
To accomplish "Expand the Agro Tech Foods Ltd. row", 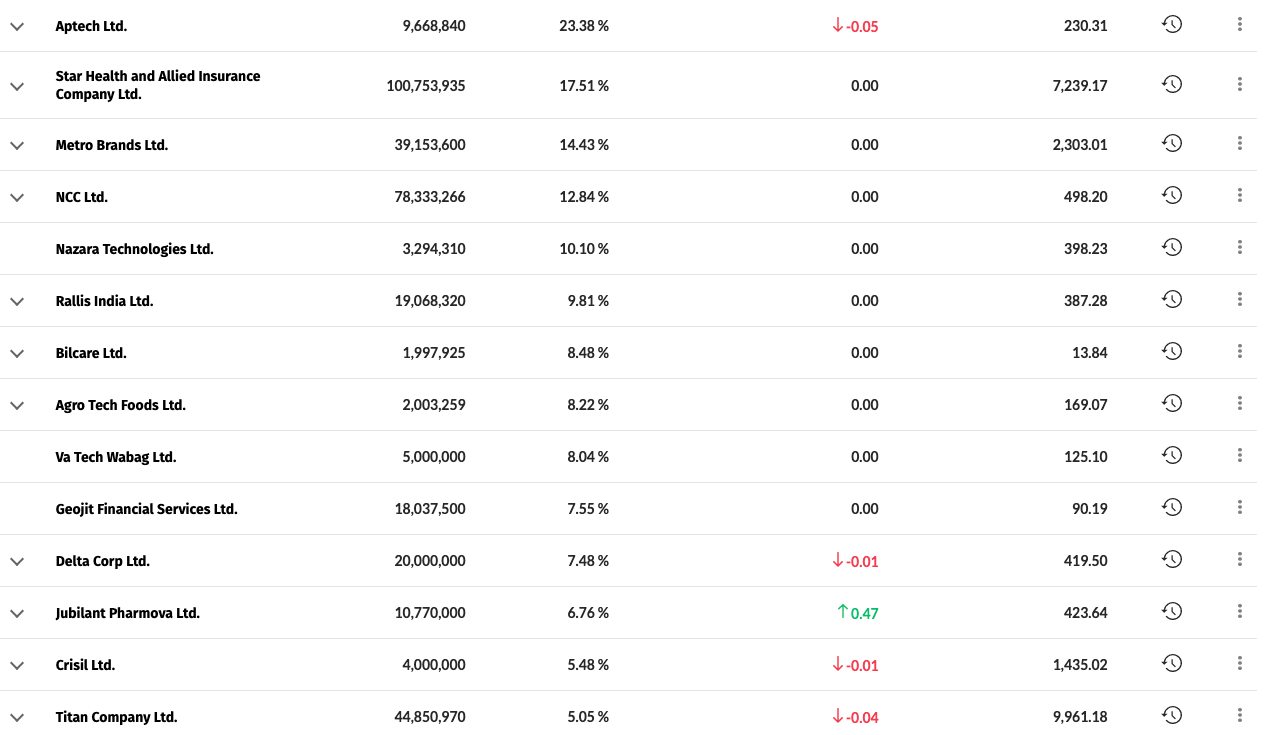I will click(x=17, y=405).
